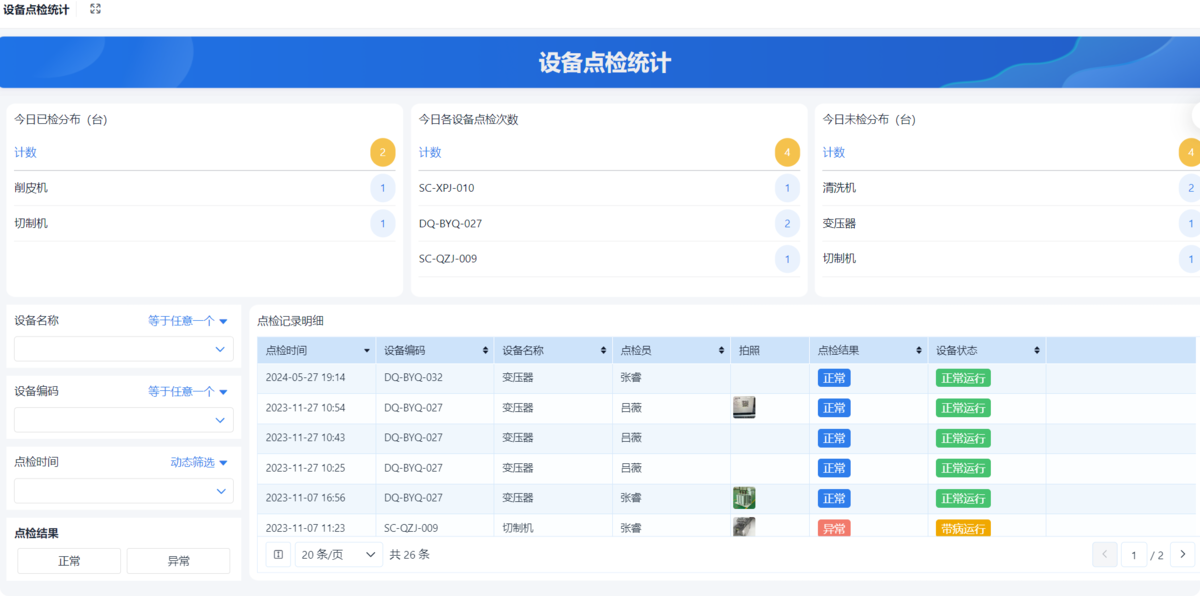The height and width of the screenshot is (596, 1200).
Task: Sort by 点检时间 column arrow
Action: coord(367,351)
